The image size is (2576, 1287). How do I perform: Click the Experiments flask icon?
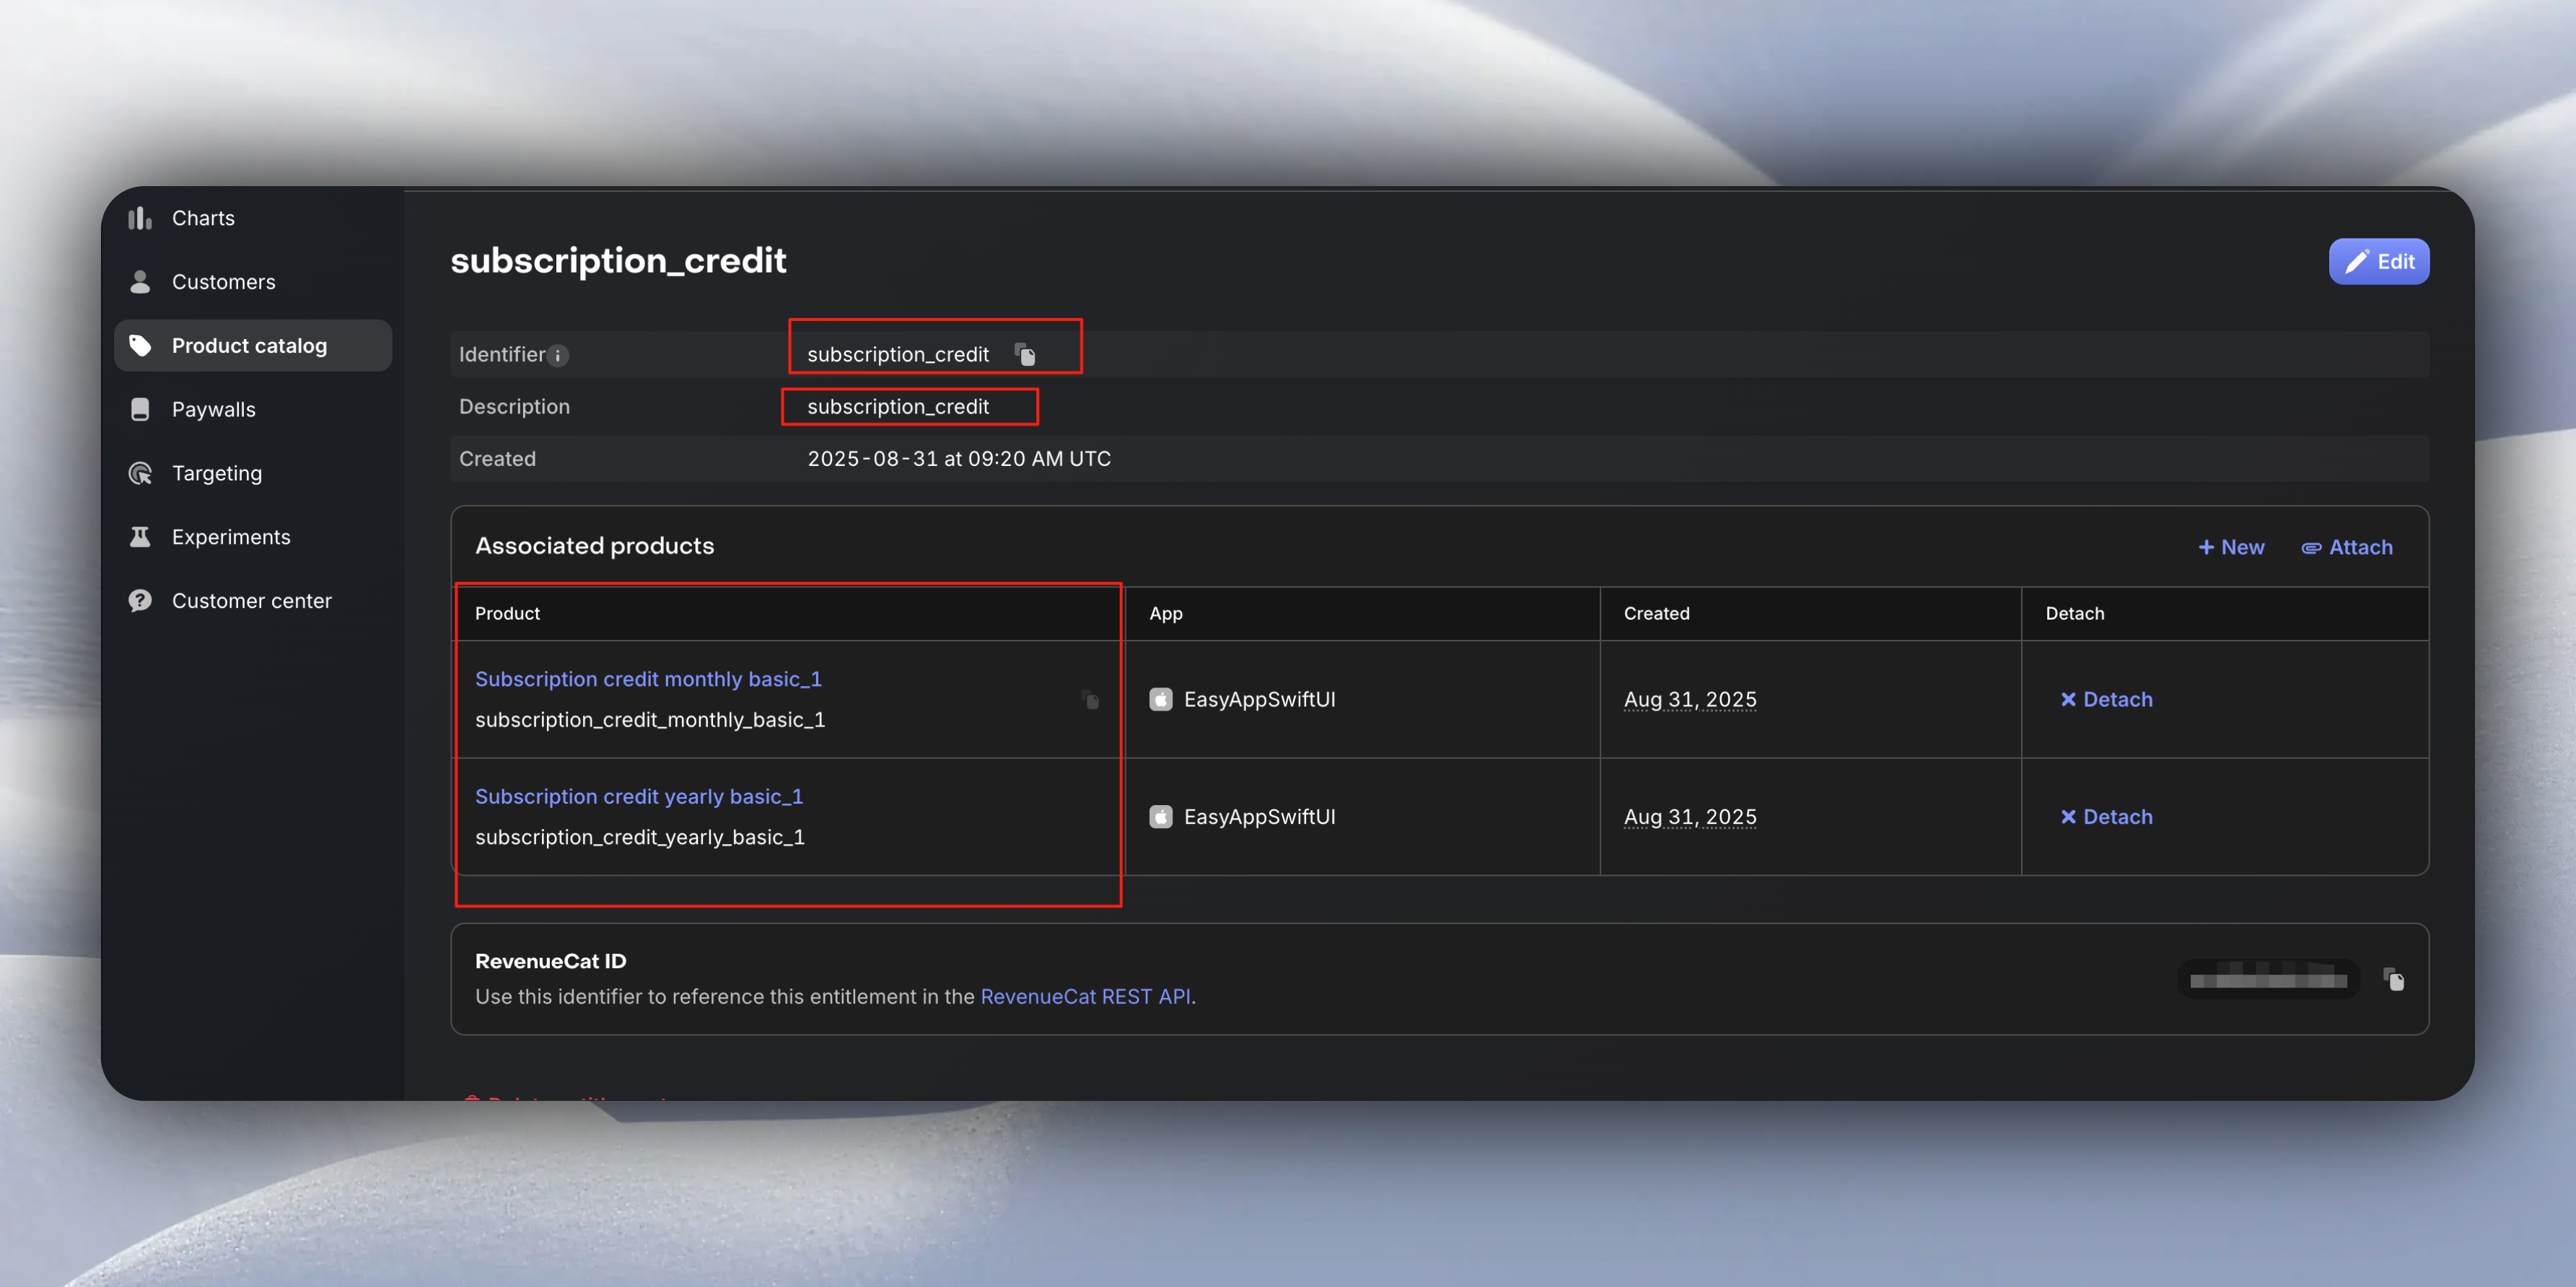tap(140, 537)
